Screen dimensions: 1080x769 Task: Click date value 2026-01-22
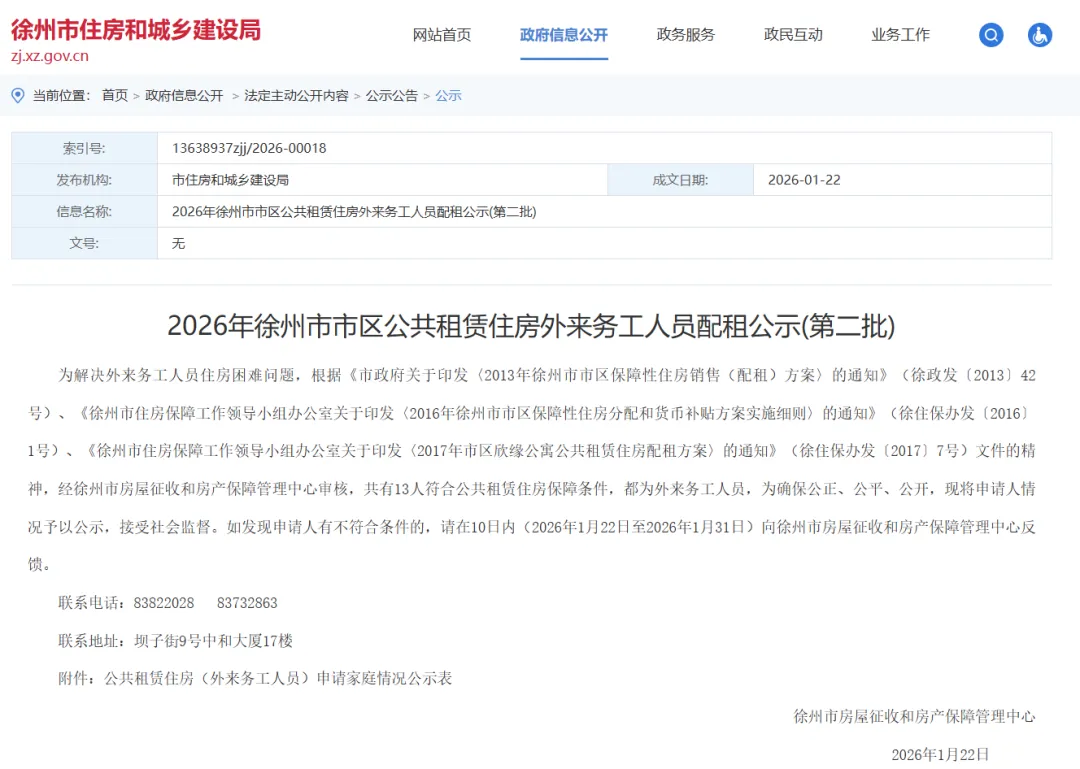(x=804, y=180)
